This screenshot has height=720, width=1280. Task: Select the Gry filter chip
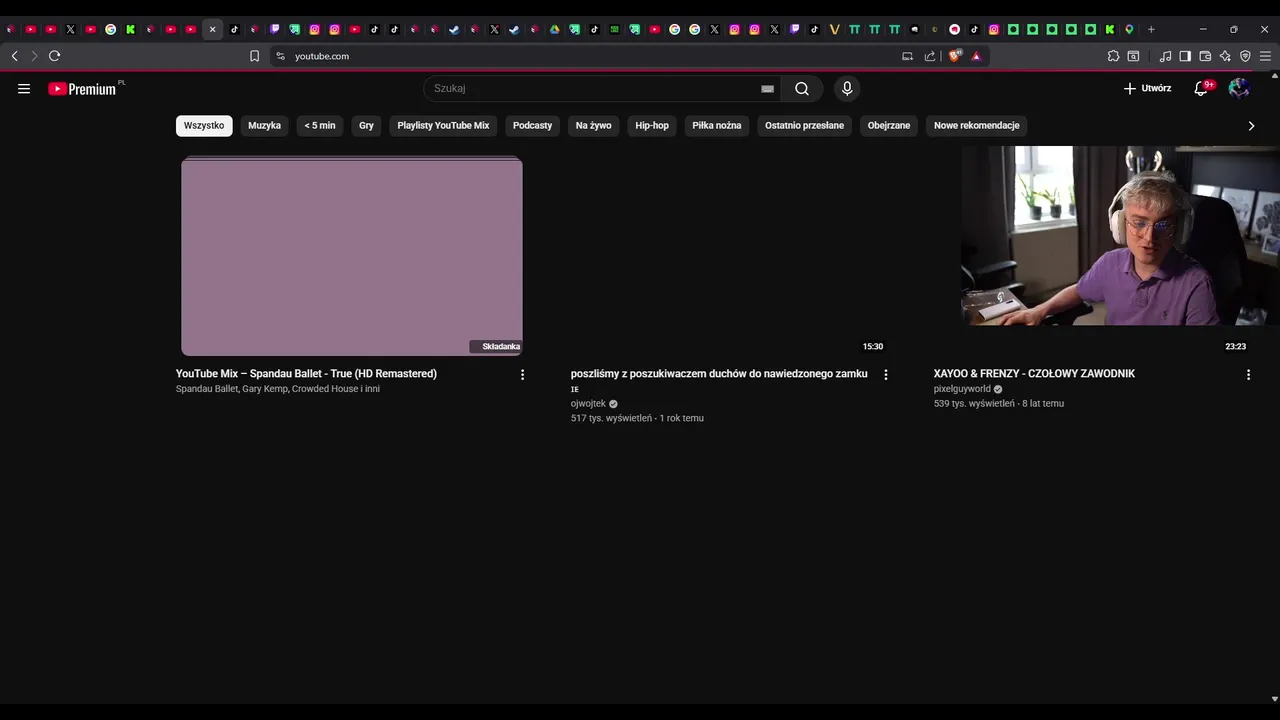point(366,125)
